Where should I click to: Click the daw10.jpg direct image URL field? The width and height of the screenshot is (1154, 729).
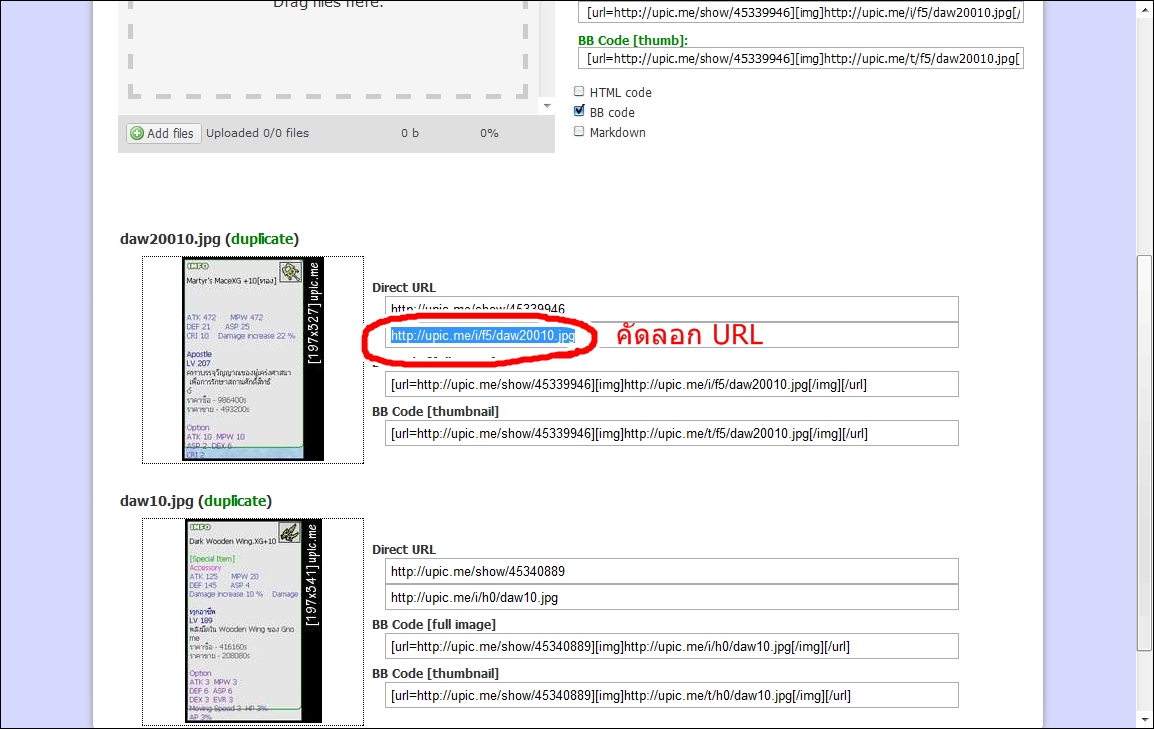click(x=671, y=597)
